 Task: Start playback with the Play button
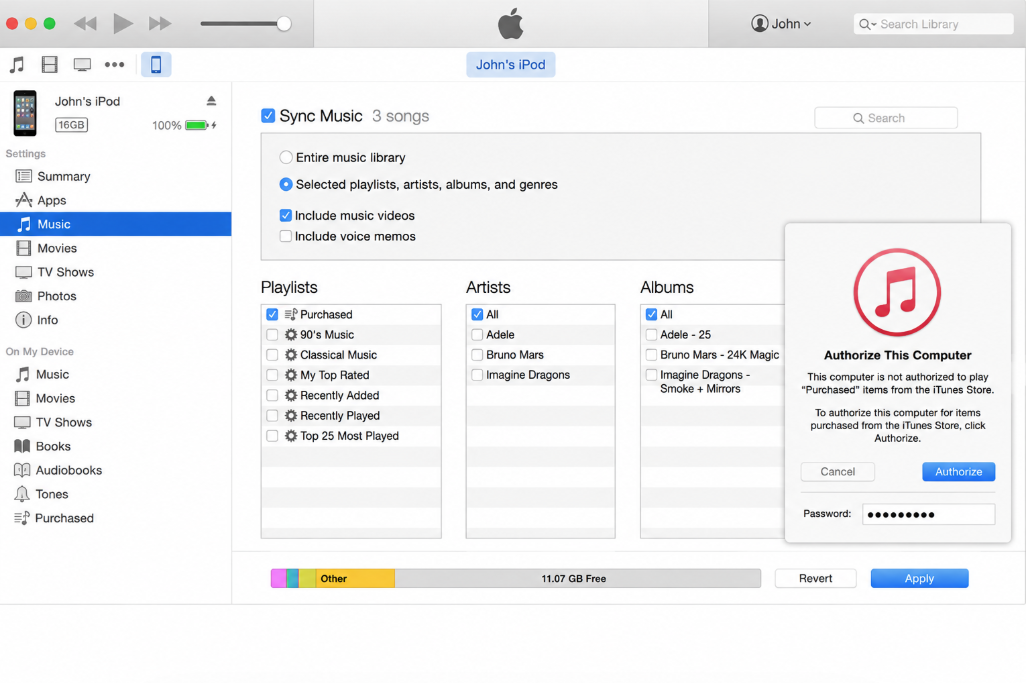coord(122,24)
